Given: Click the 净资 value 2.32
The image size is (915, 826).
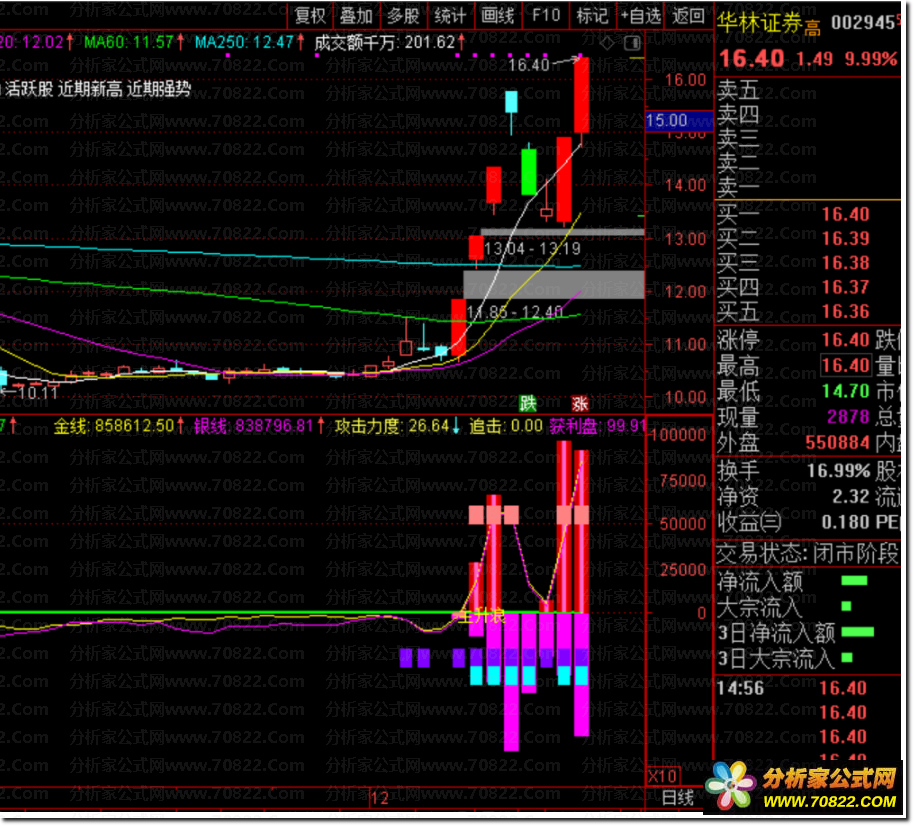Looking at the screenshot, I should pos(851,497).
